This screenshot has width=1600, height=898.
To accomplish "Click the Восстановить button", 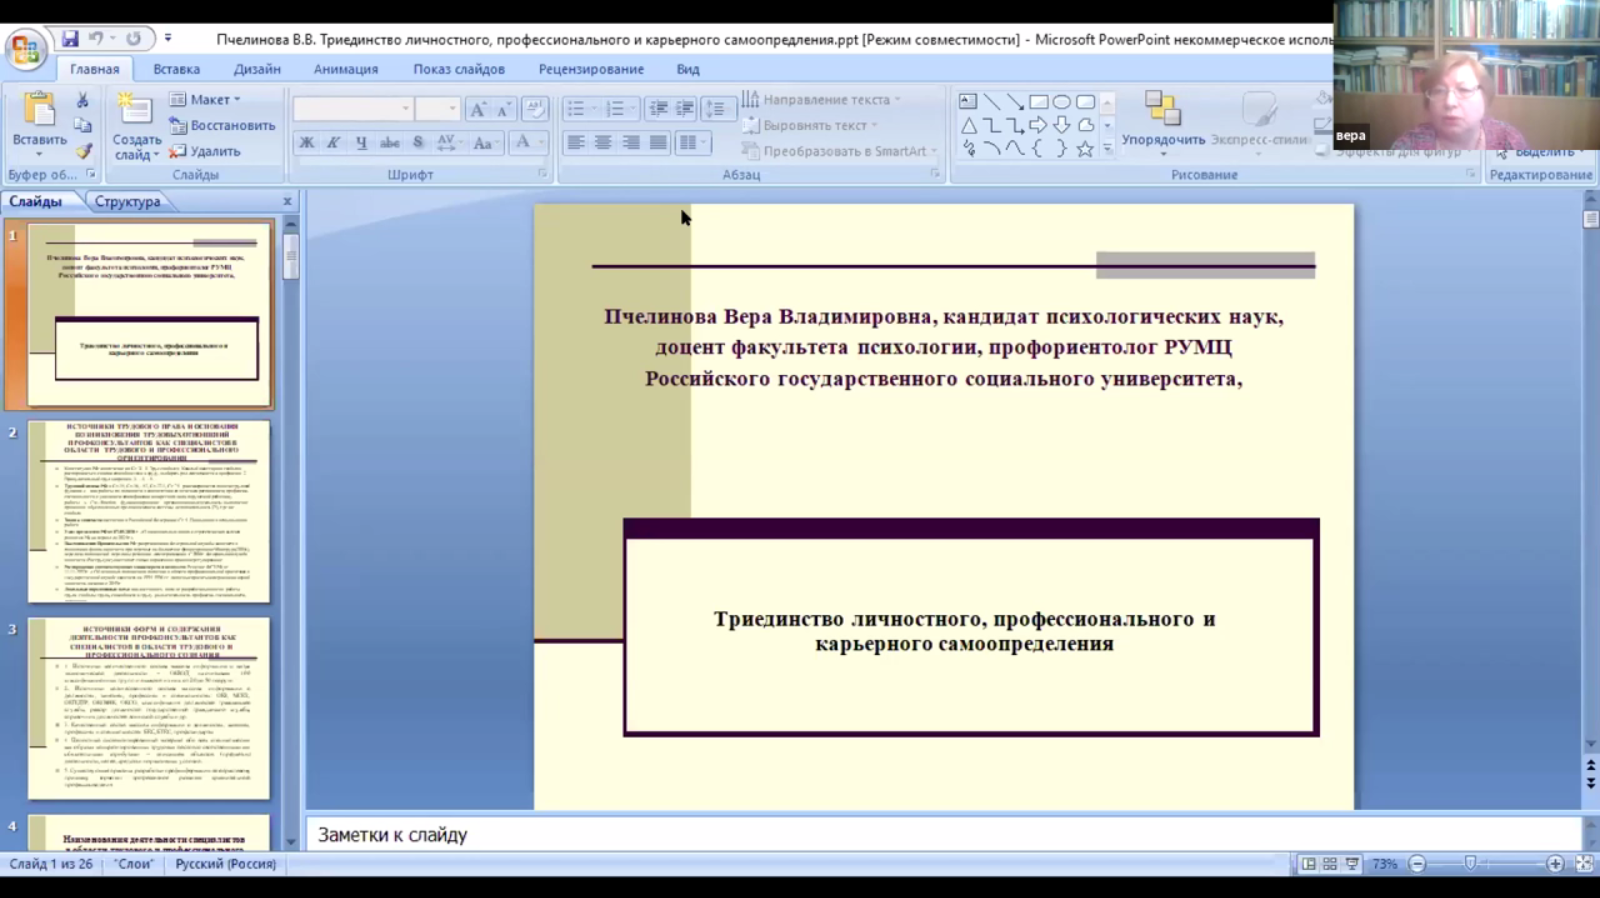I will click(x=222, y=125).
